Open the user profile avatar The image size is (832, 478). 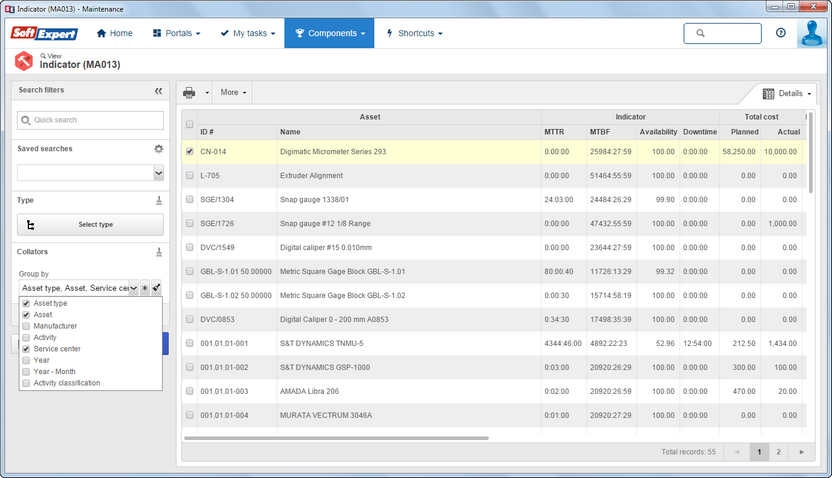click(x=811, y=33)
